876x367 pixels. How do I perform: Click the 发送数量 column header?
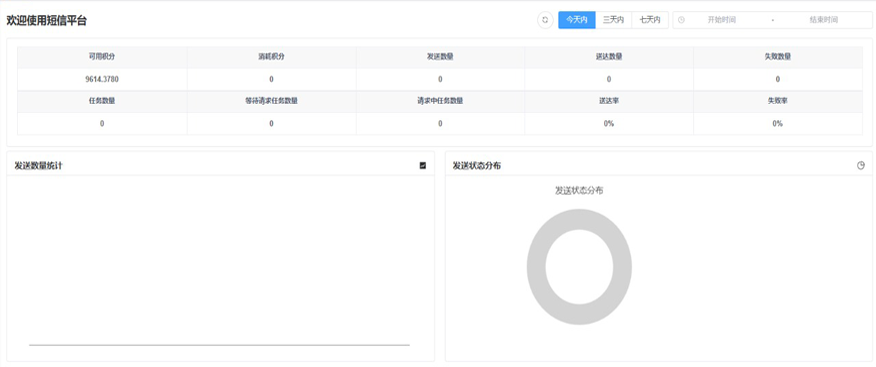(440, 56)
